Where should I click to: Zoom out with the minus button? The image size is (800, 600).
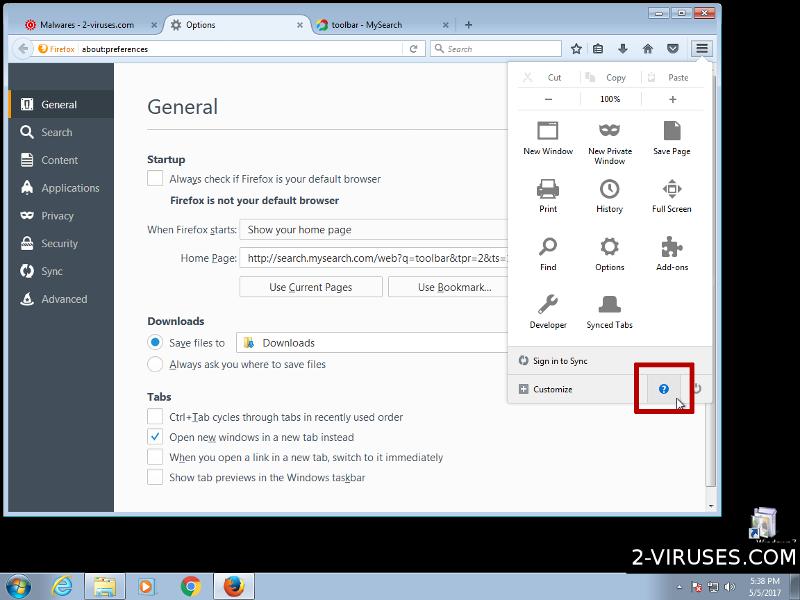tap(548, 99)
